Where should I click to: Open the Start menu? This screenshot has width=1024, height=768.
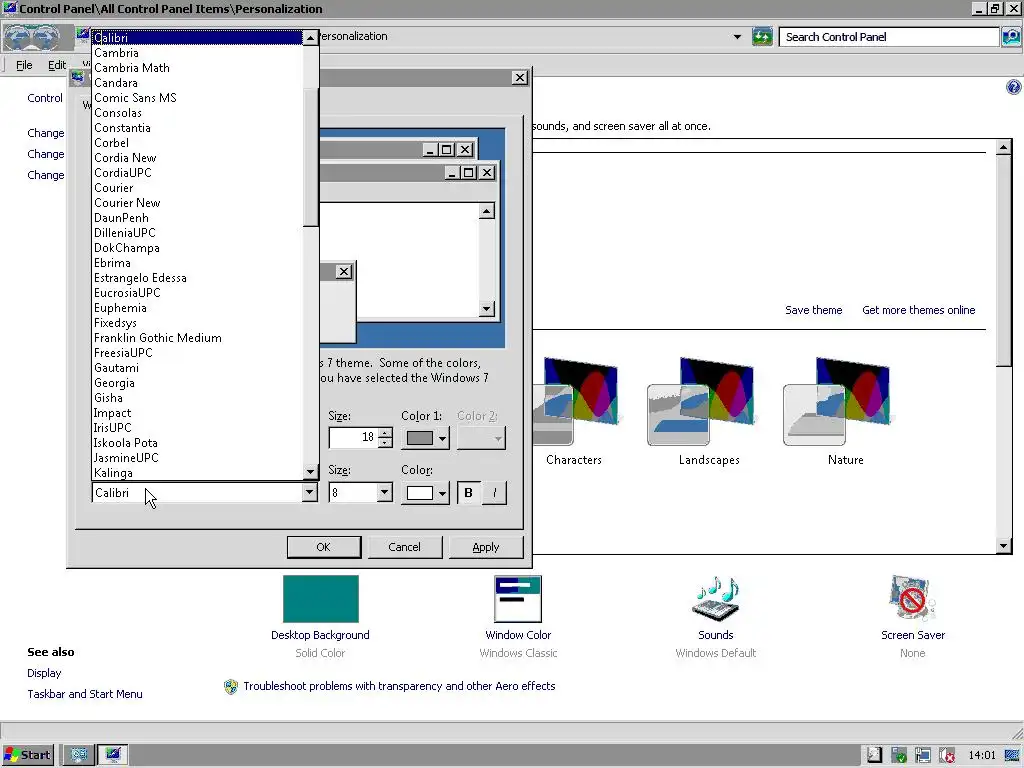click(x=27, y=755)
